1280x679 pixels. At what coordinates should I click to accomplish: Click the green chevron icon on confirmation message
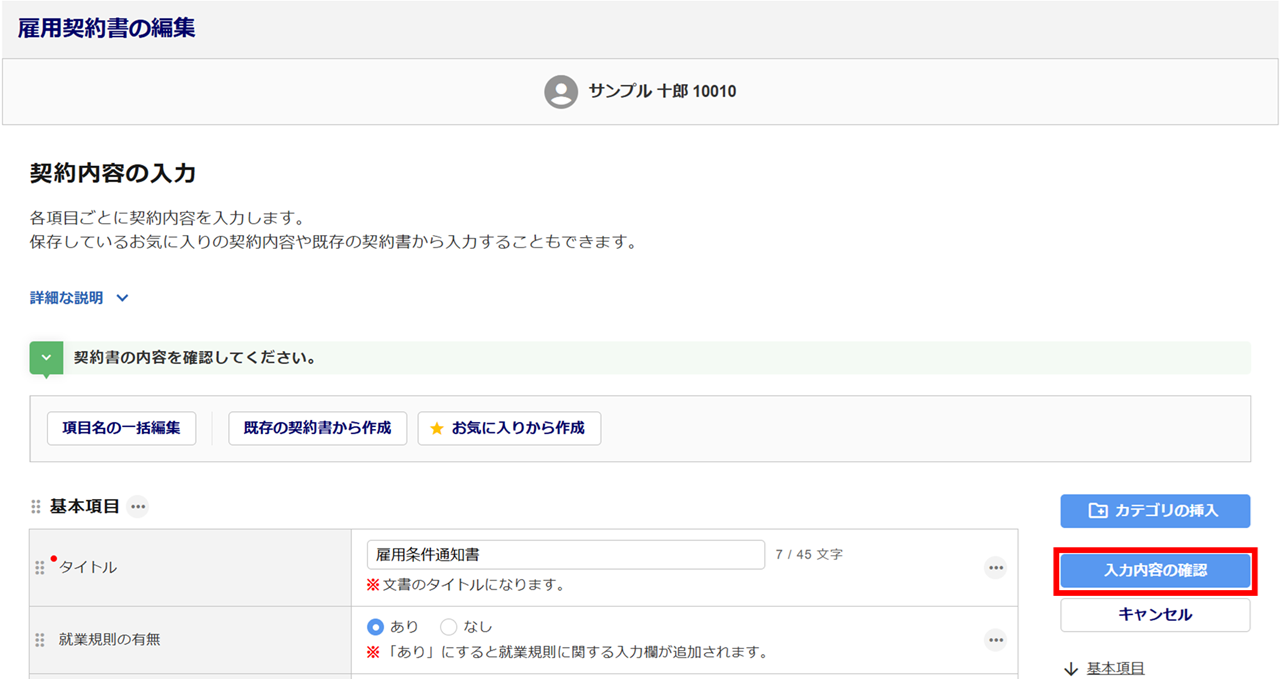pos(46,358)
